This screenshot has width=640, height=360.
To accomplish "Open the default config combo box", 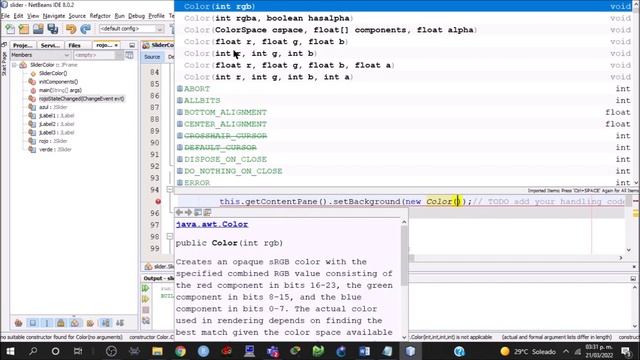I will (x=131, y=29).
